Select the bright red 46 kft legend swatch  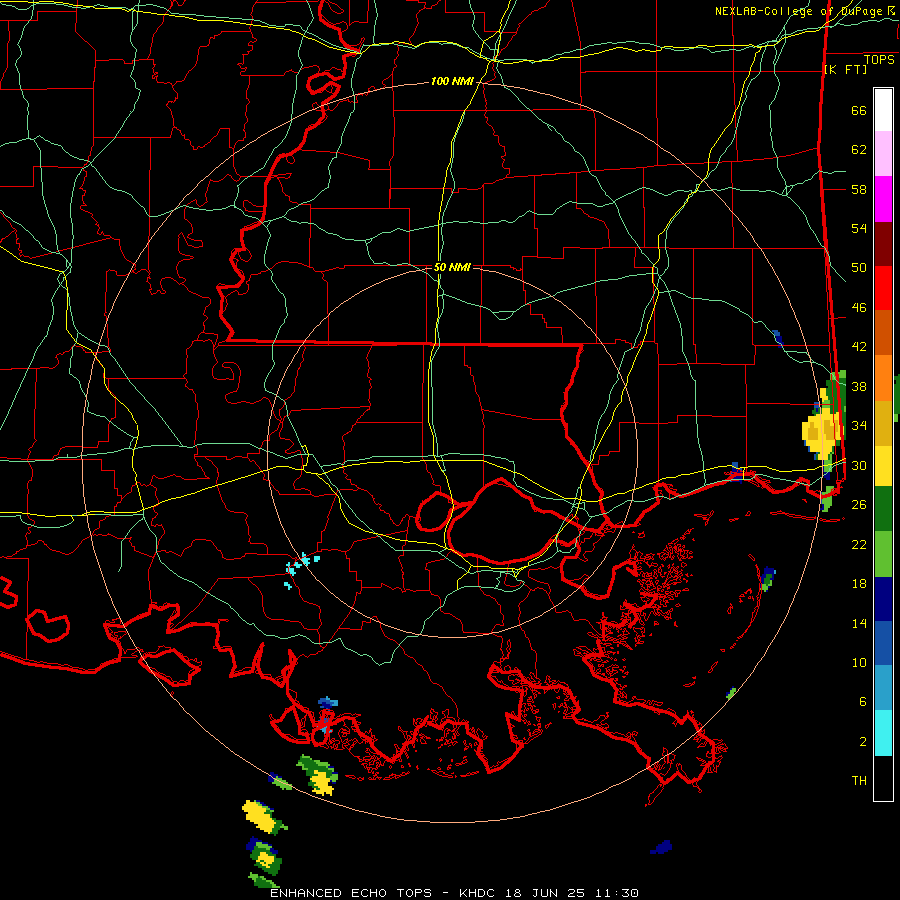pyautogui.click(x=883, y=288)
